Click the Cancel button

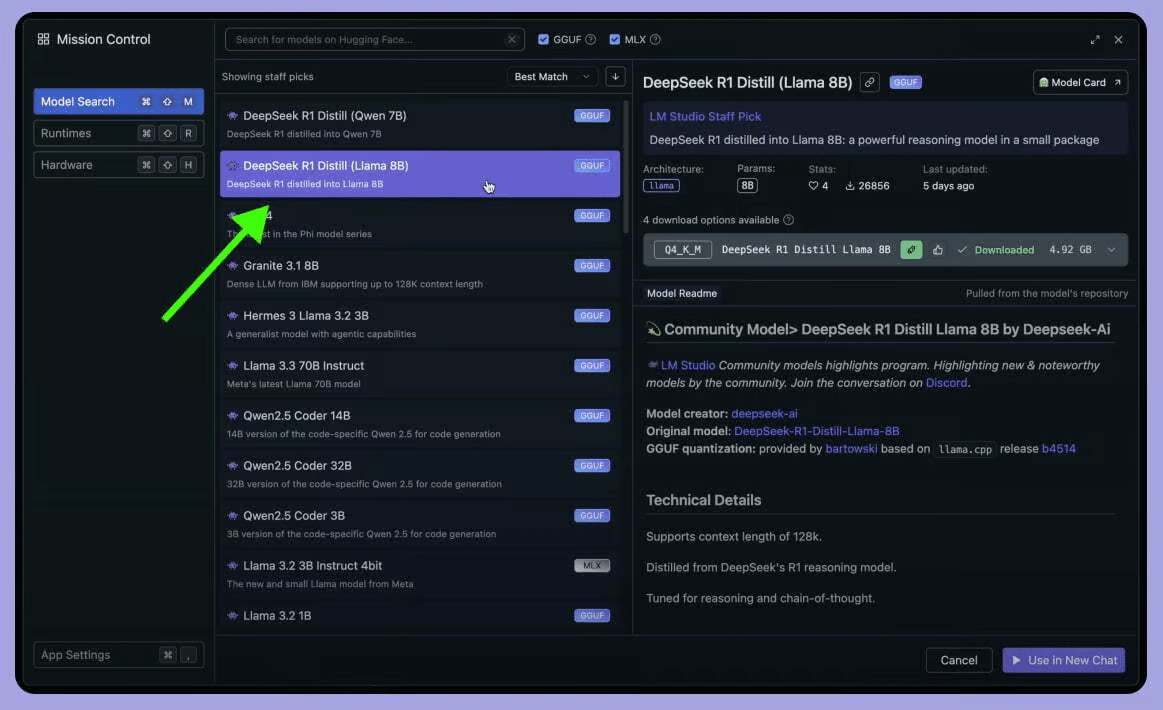pyautogui.click(x=958, y=660)
